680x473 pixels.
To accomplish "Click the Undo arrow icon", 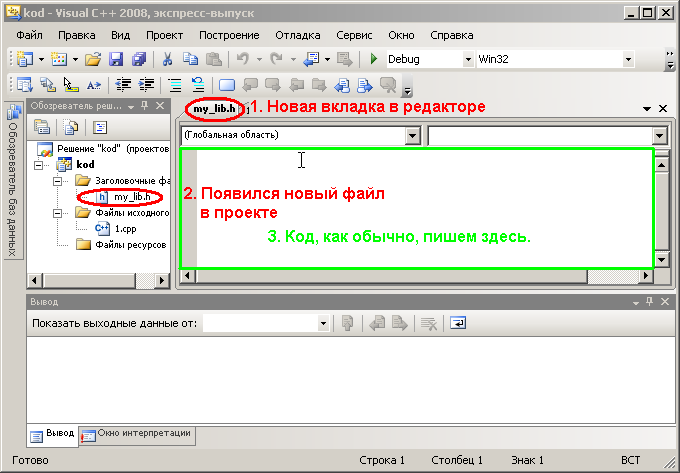I will click(243, 59).
